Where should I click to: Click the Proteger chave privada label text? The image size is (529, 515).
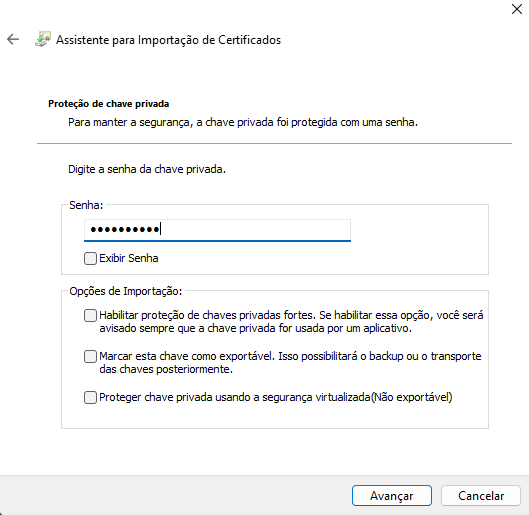(276, 397)
